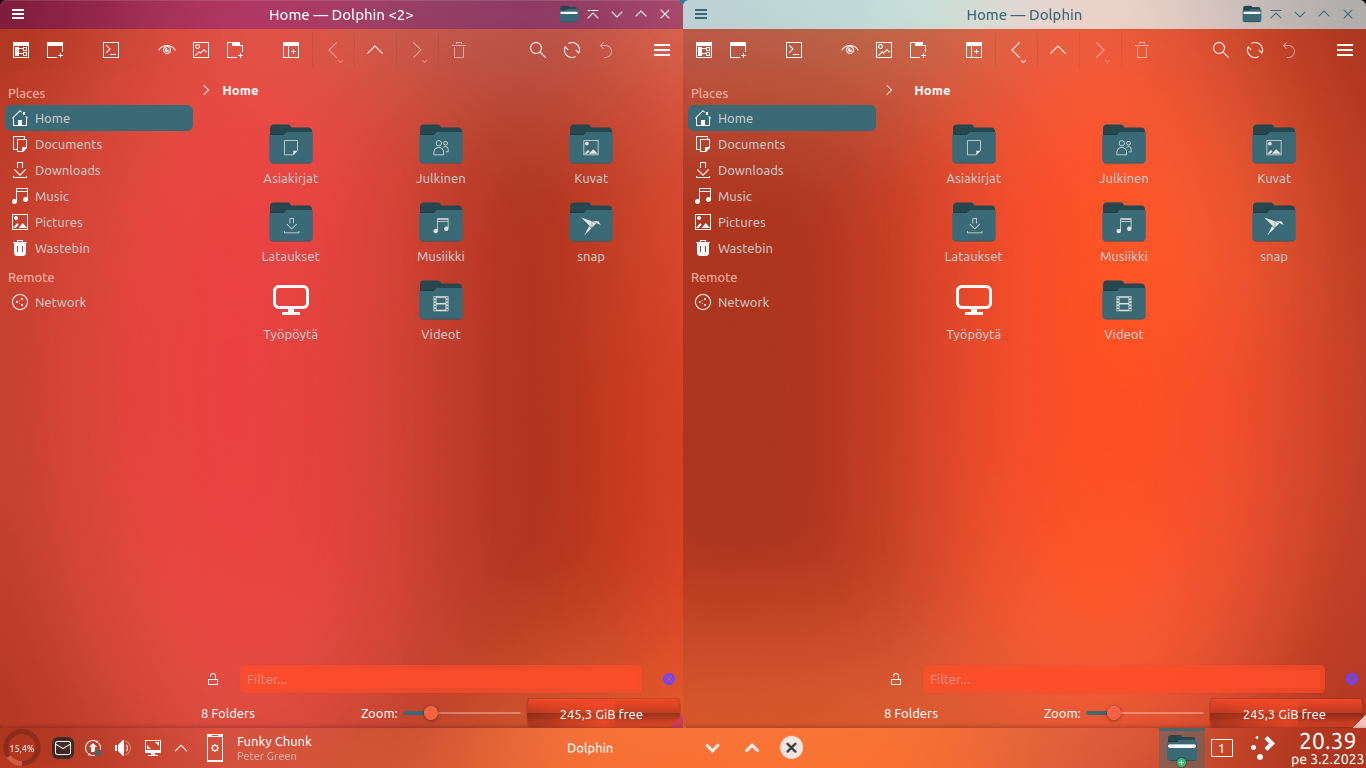
Task: Select Videot folder in right Dolphin window
Action: [x=1124, y=311]
